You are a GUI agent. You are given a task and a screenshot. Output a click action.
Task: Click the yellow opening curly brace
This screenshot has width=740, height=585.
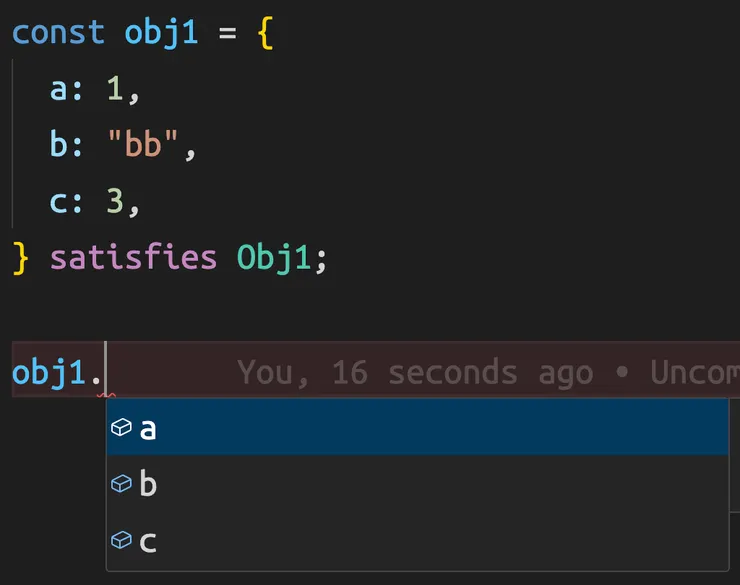coord(264,31)
